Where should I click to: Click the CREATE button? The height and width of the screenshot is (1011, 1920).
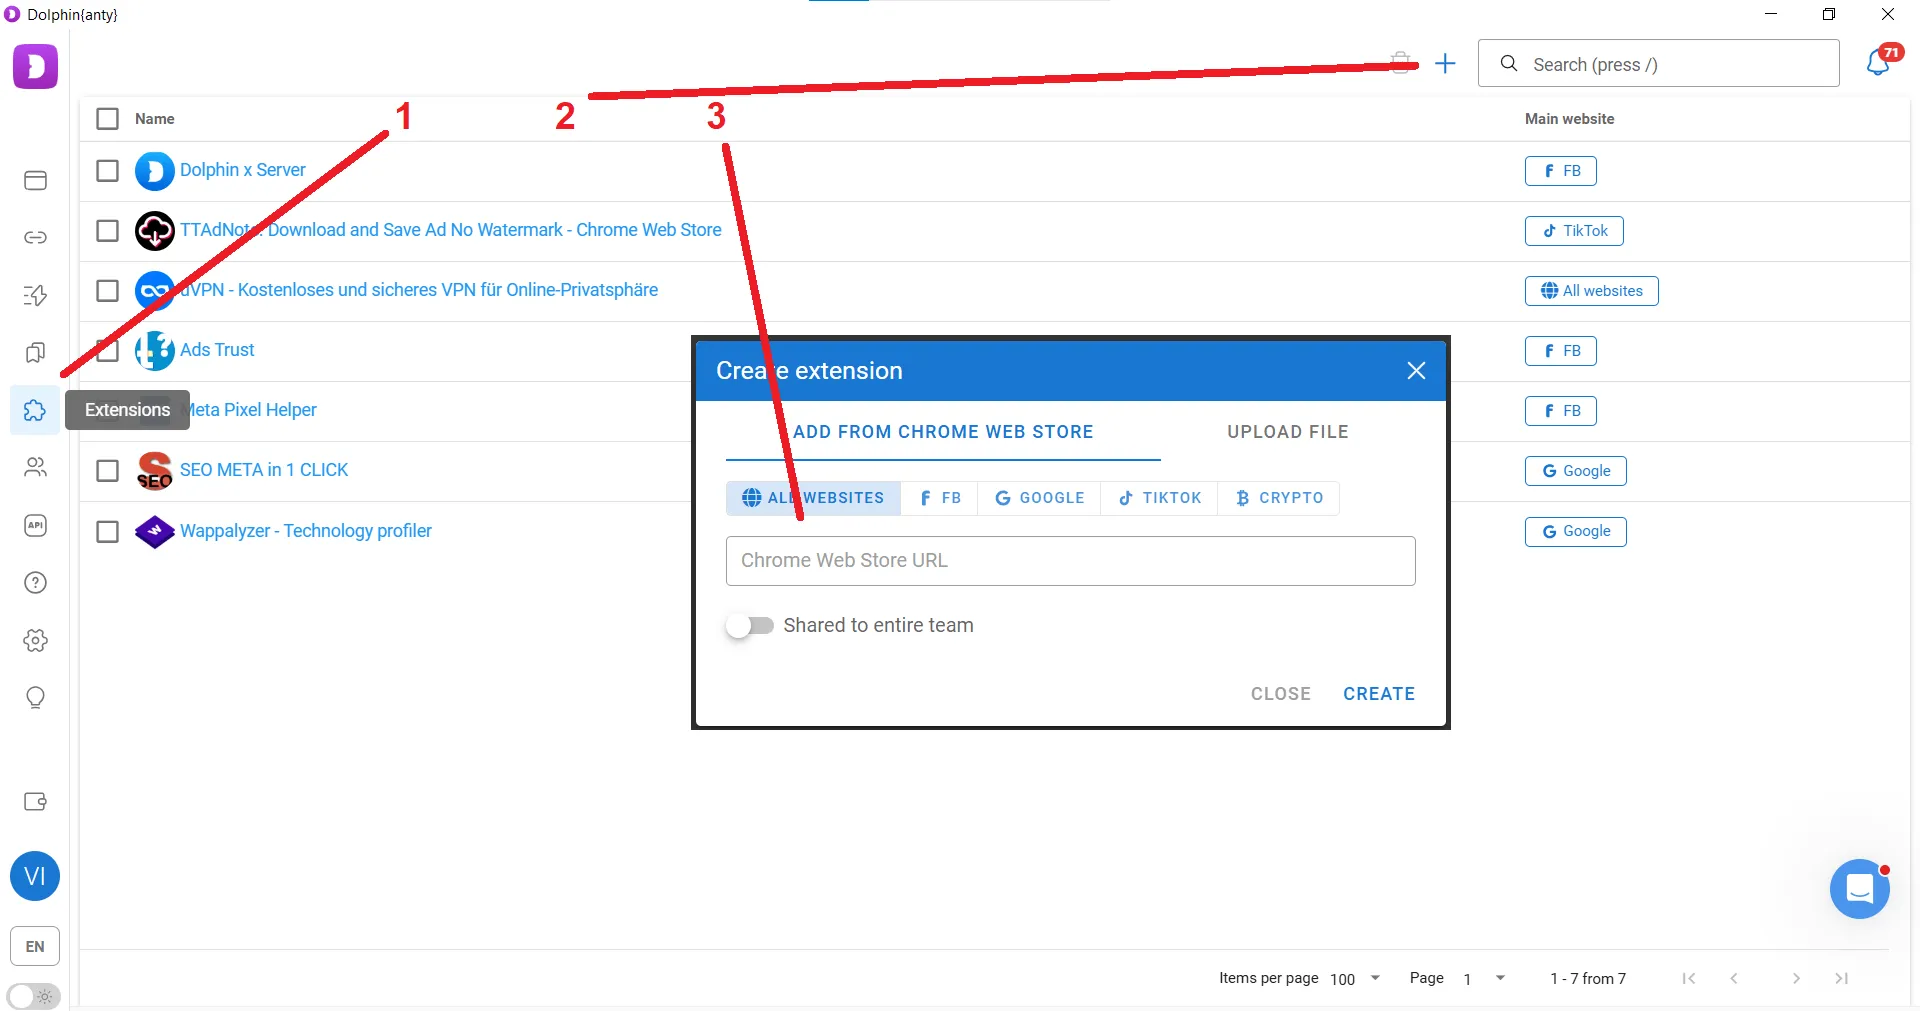point(1379,694)
